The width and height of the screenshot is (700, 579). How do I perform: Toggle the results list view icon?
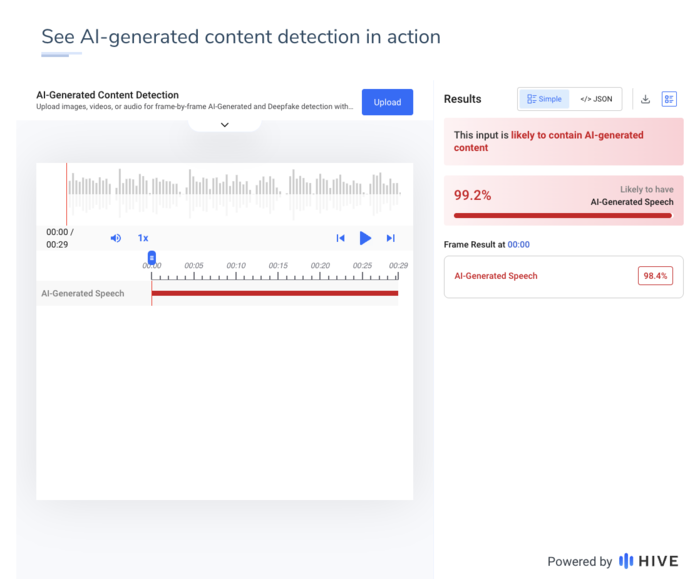[x=669, y=99]
